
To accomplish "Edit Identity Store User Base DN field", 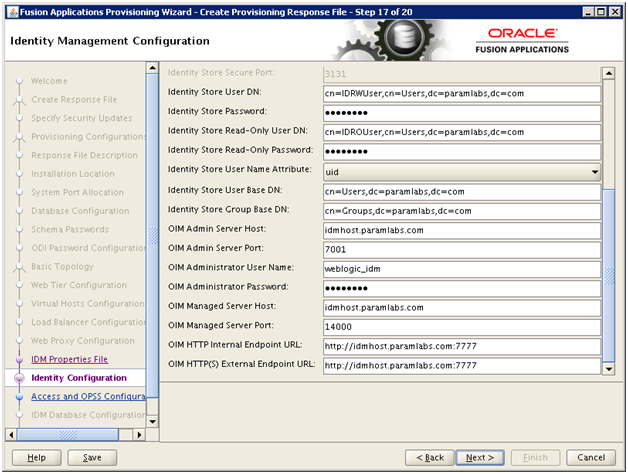I will 462,192.
